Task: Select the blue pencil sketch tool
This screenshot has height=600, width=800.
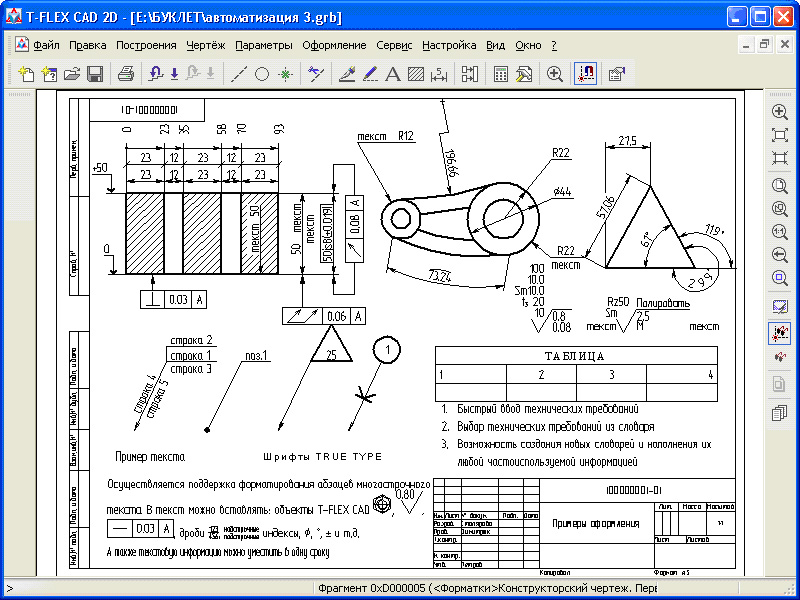Action: tap(370, 74)
